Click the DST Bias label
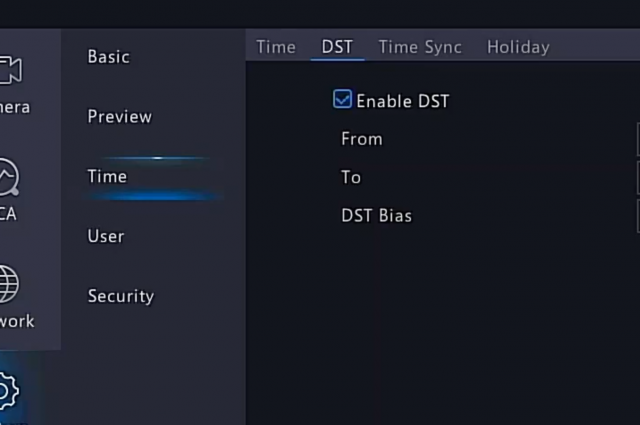 point(376,216)
